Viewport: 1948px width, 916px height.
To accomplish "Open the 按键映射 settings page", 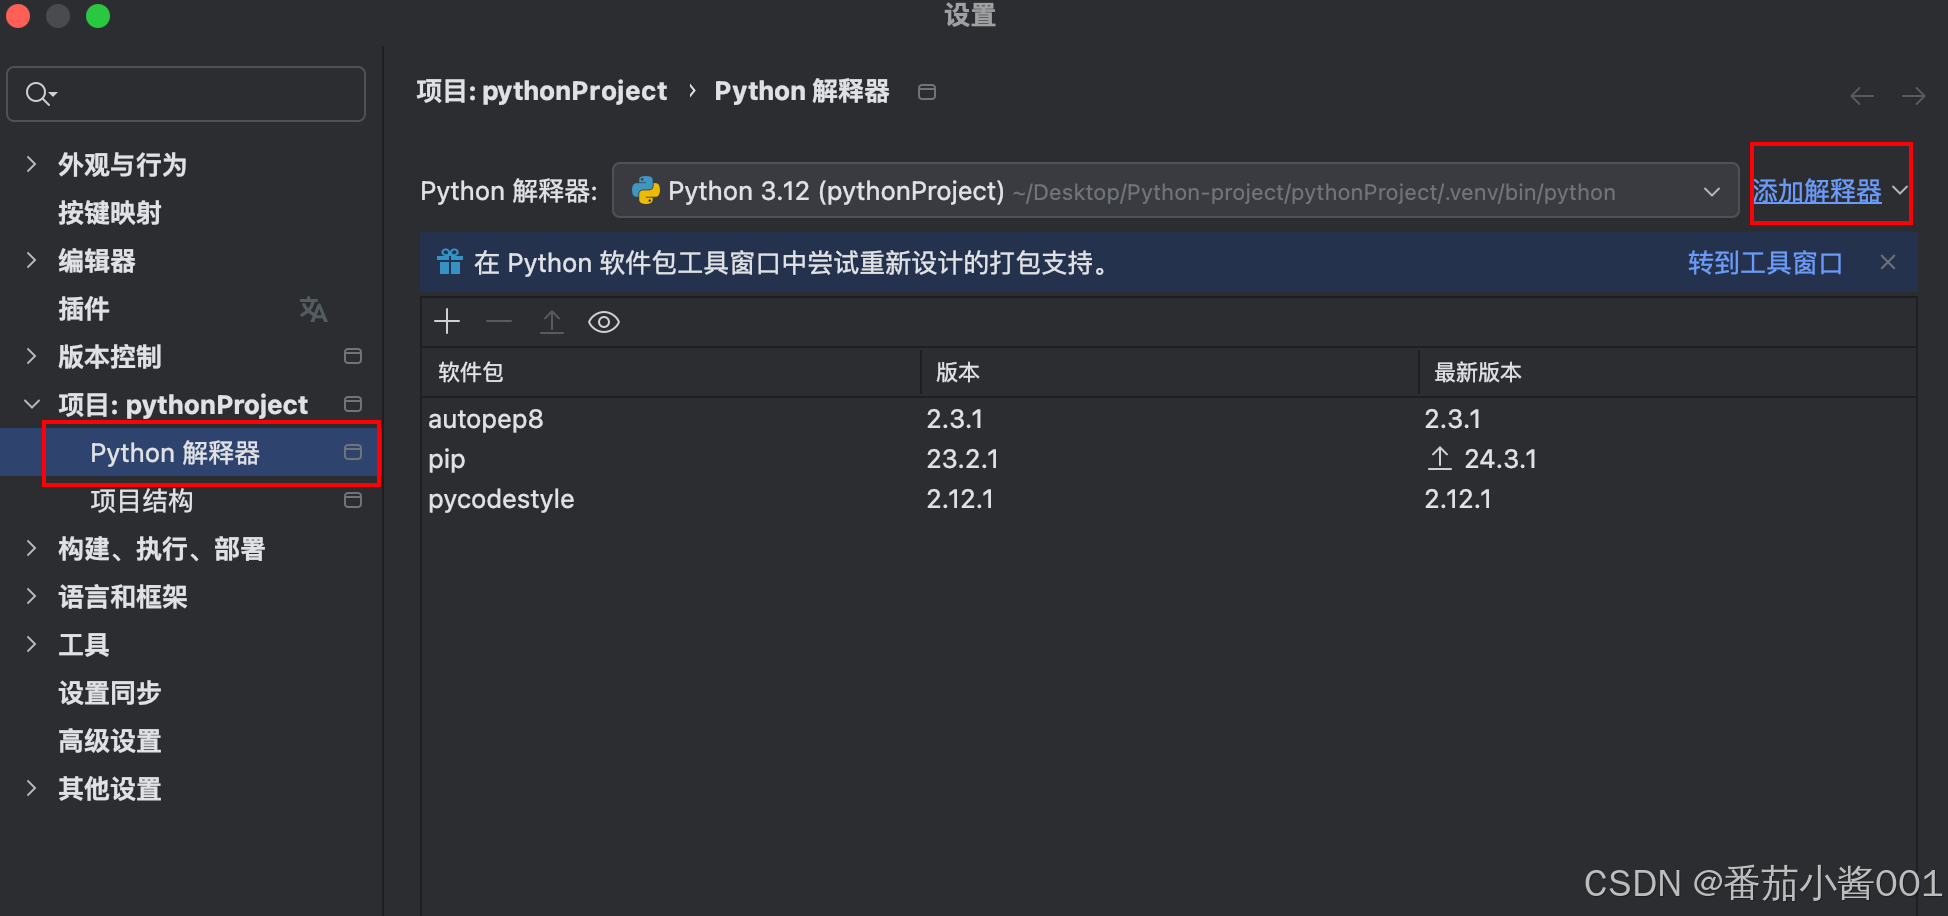I will tap(110, 213).
